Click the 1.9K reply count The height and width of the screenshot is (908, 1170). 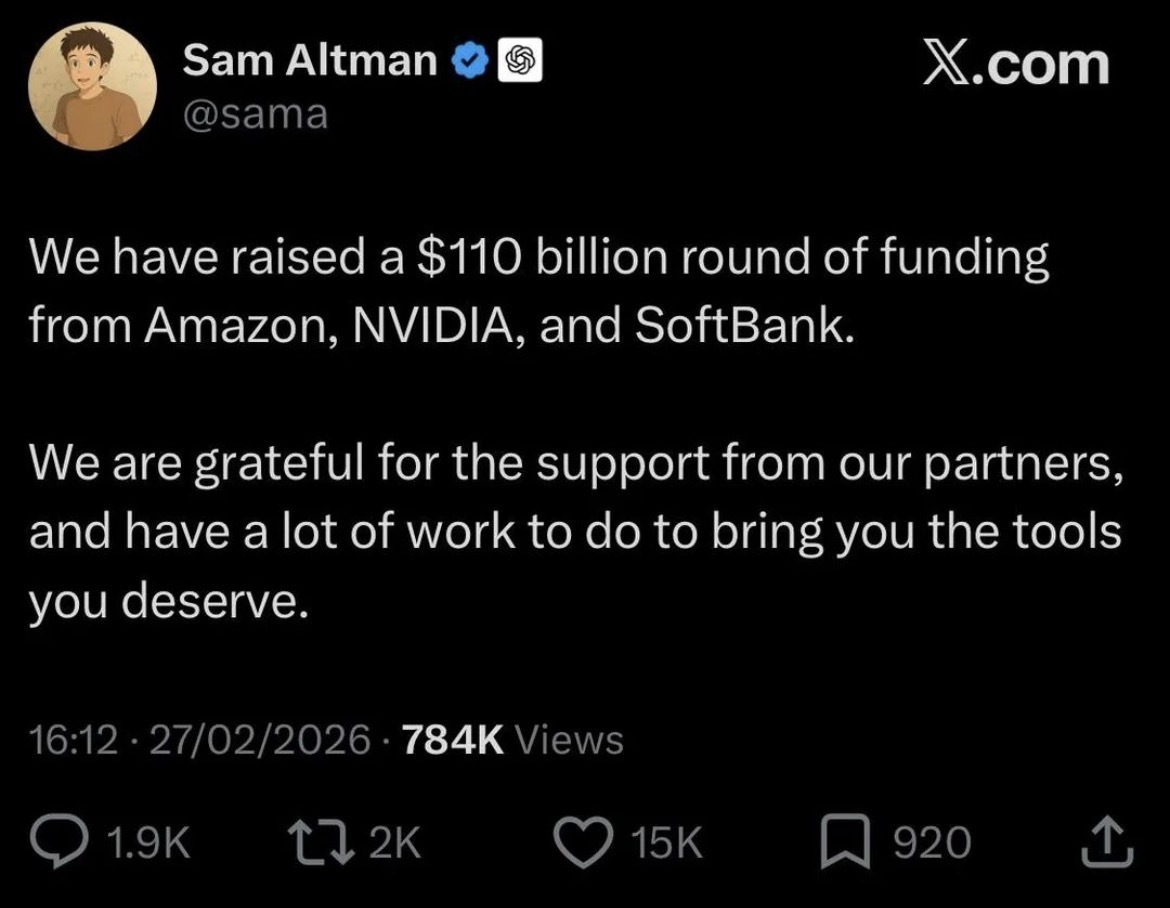pyautogui.click(x=147, y=843)
